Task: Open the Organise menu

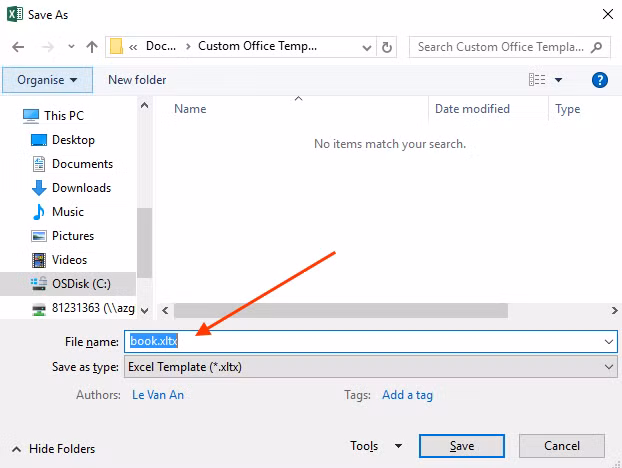Action: 47,80
